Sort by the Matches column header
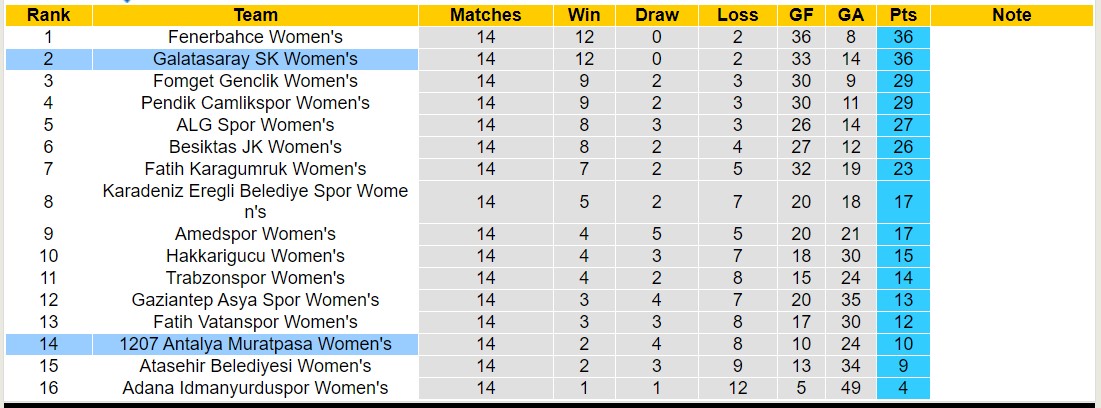Screen dimensions: 1101x408 [485, 15]
